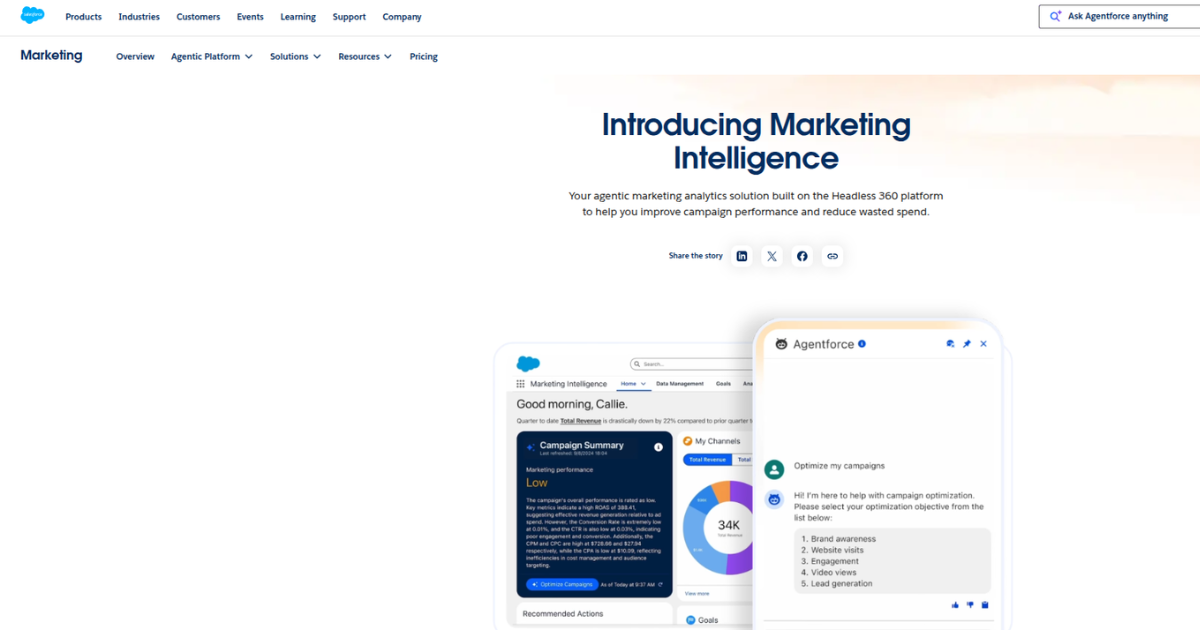This screenshot has height=630, width=1200.
Task: Share the story on Facebook
Action: tap(802, 256)
